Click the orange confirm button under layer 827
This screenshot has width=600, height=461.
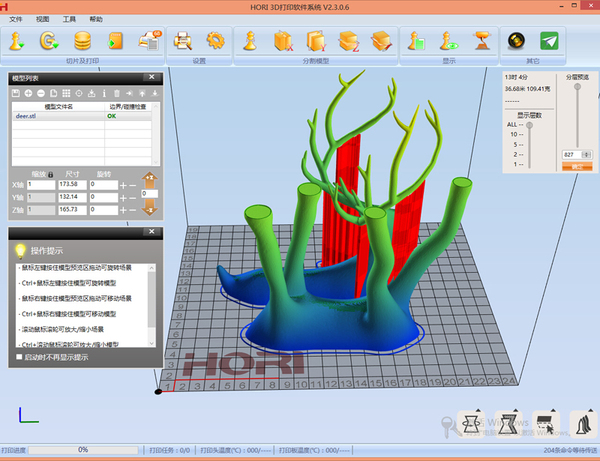(577, 166)
